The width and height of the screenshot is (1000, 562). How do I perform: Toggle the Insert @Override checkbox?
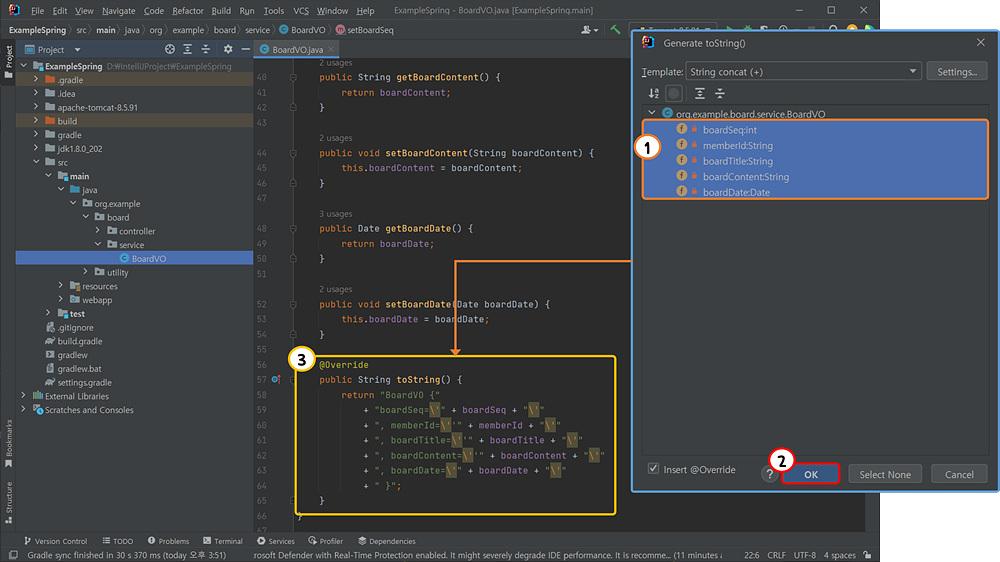(654, 469)
